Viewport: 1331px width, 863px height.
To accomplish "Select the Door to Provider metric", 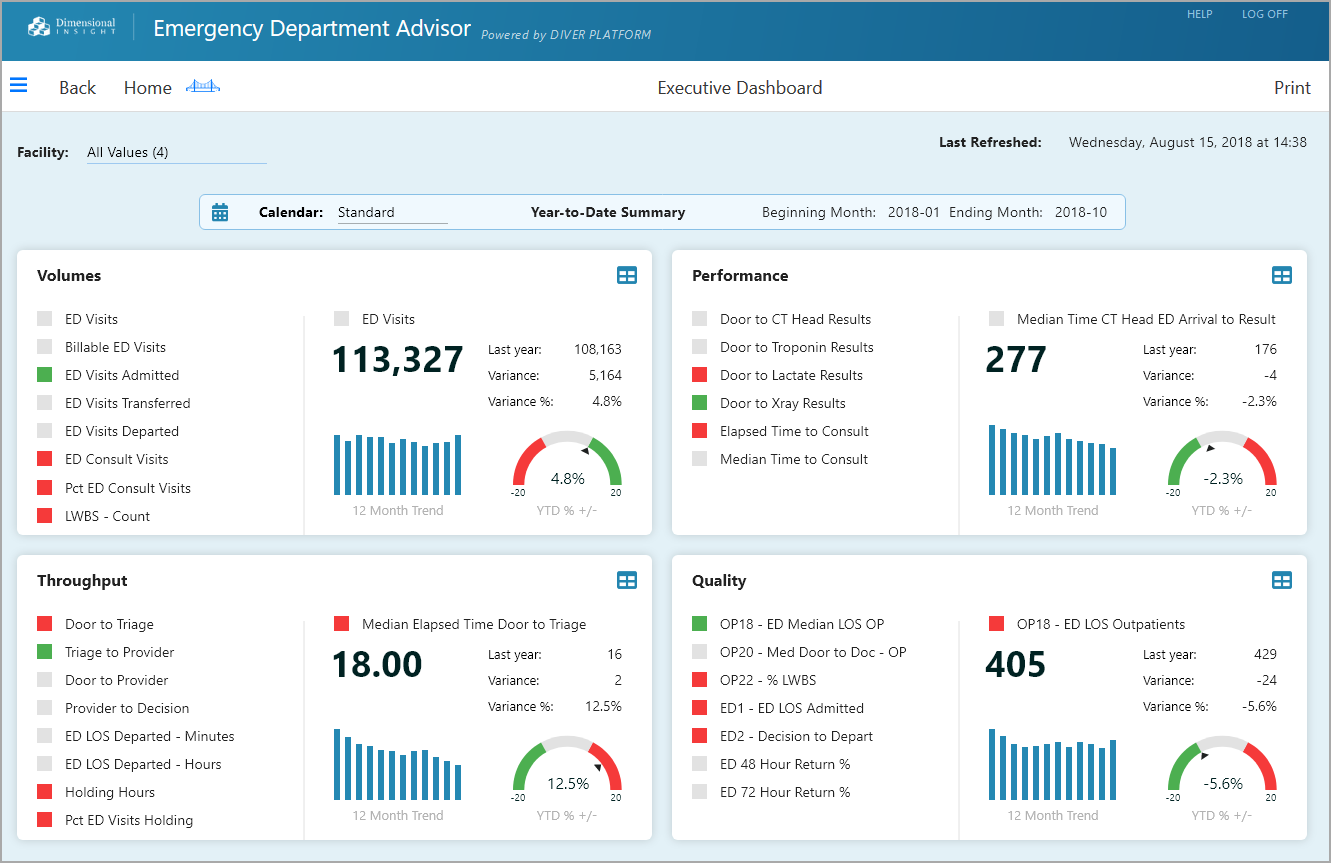I will [116, 680].
